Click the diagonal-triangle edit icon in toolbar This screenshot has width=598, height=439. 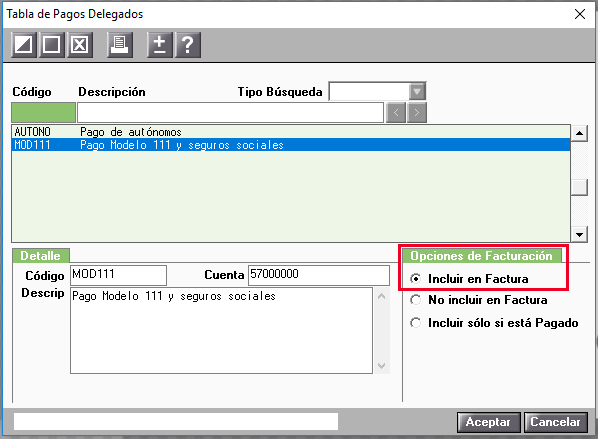pyautogui.click(x=24, y=45)
